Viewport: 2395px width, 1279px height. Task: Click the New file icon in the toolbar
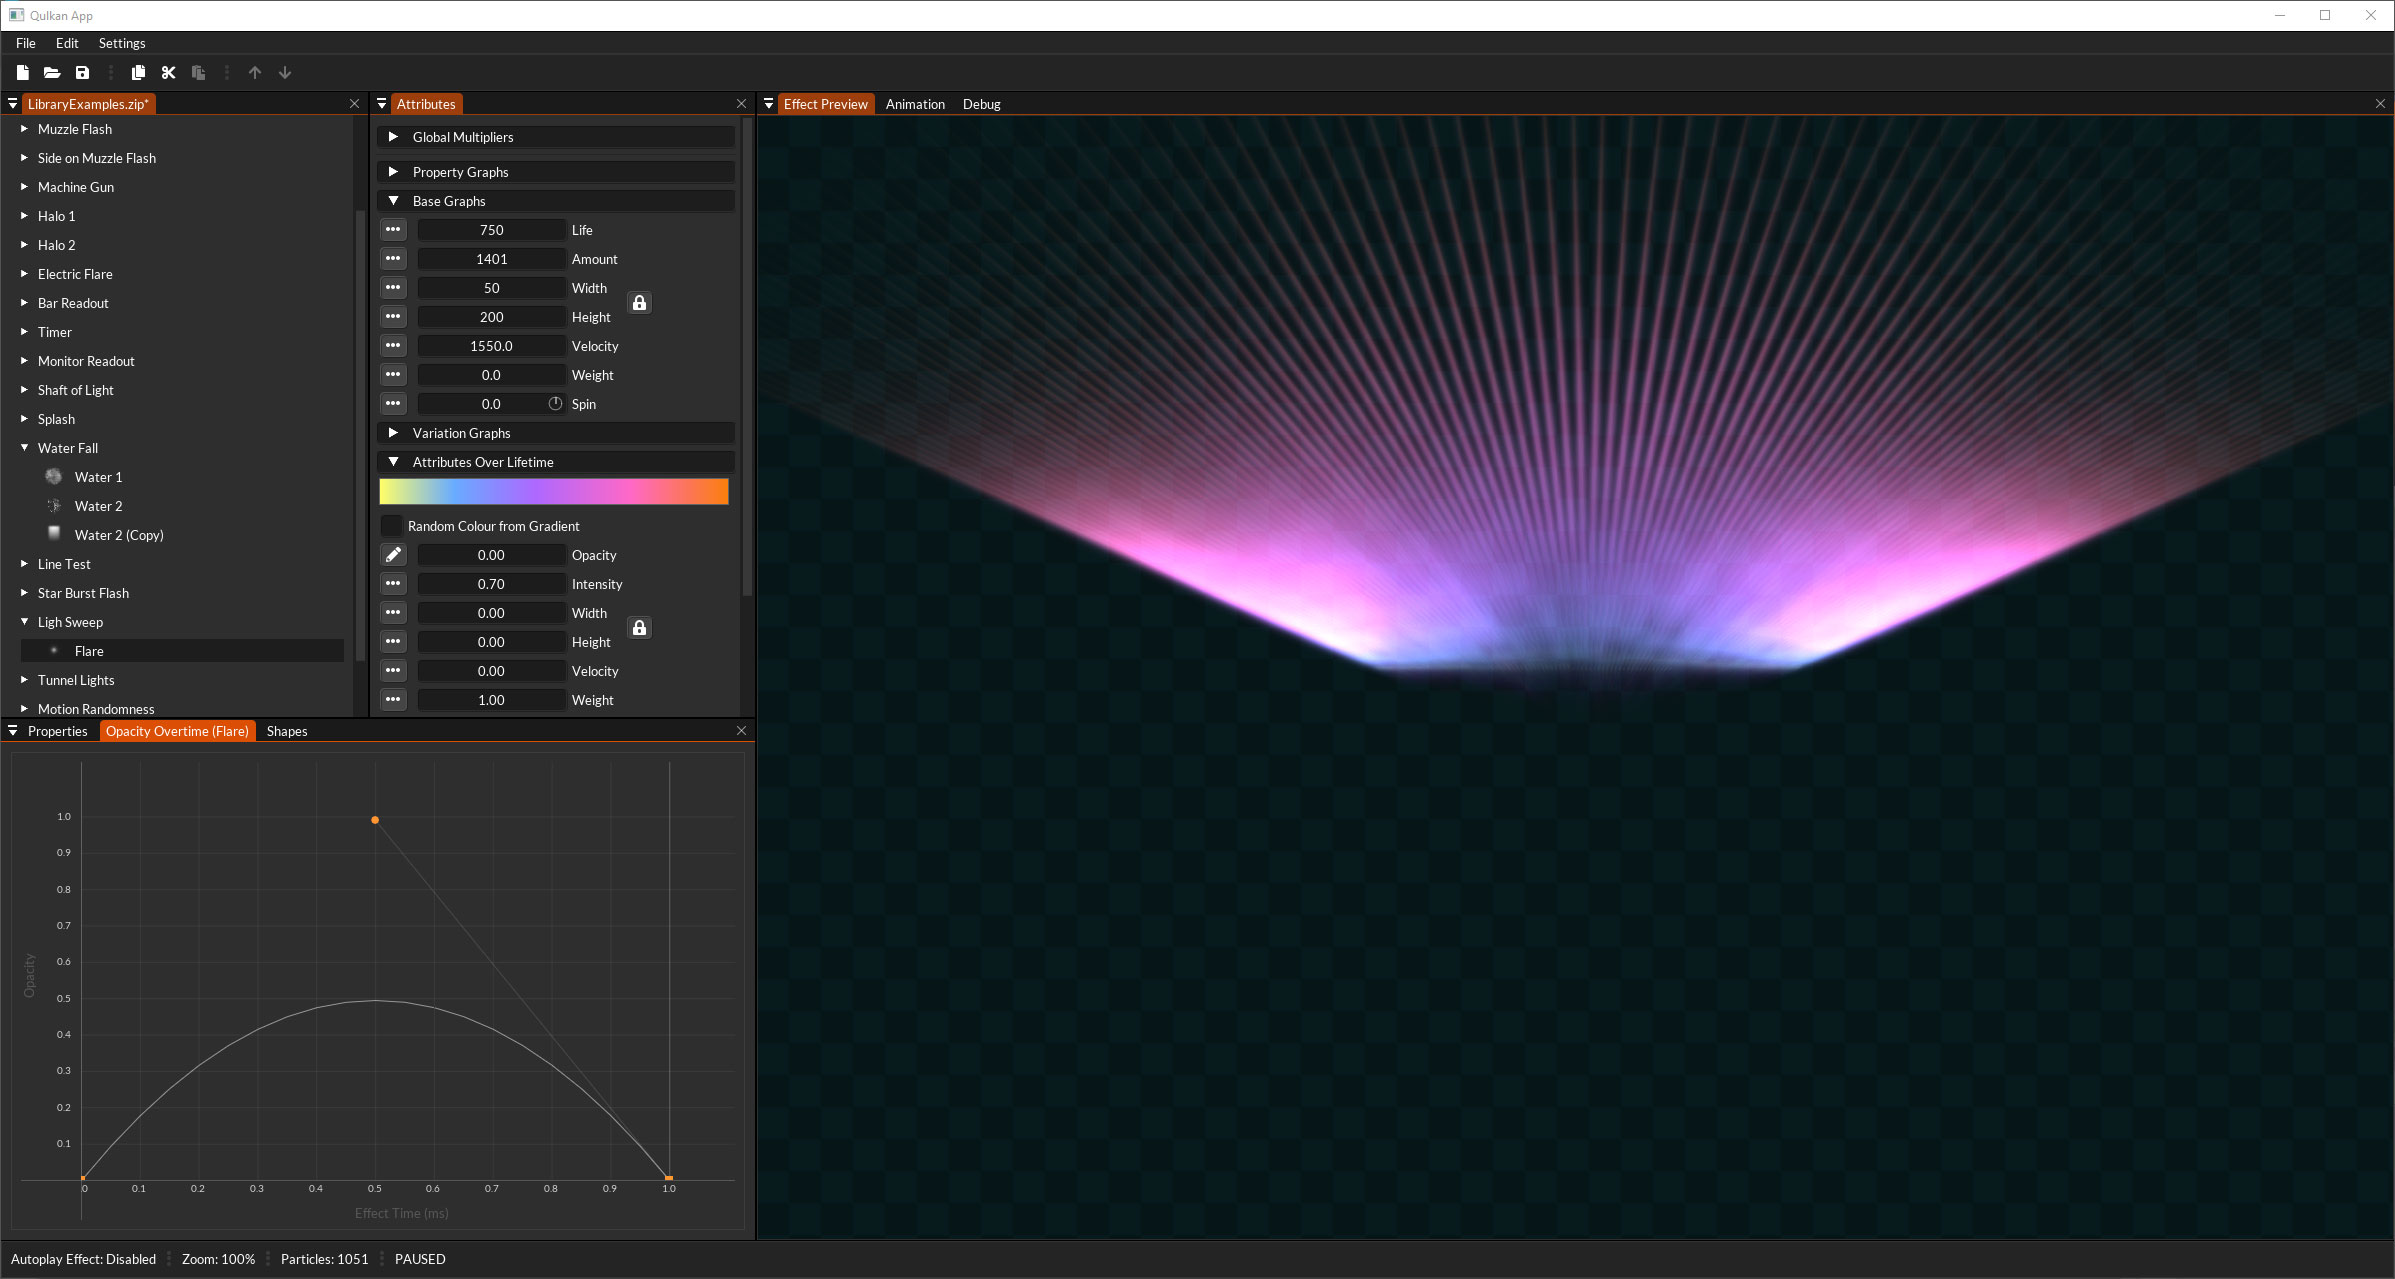(22, 72)
